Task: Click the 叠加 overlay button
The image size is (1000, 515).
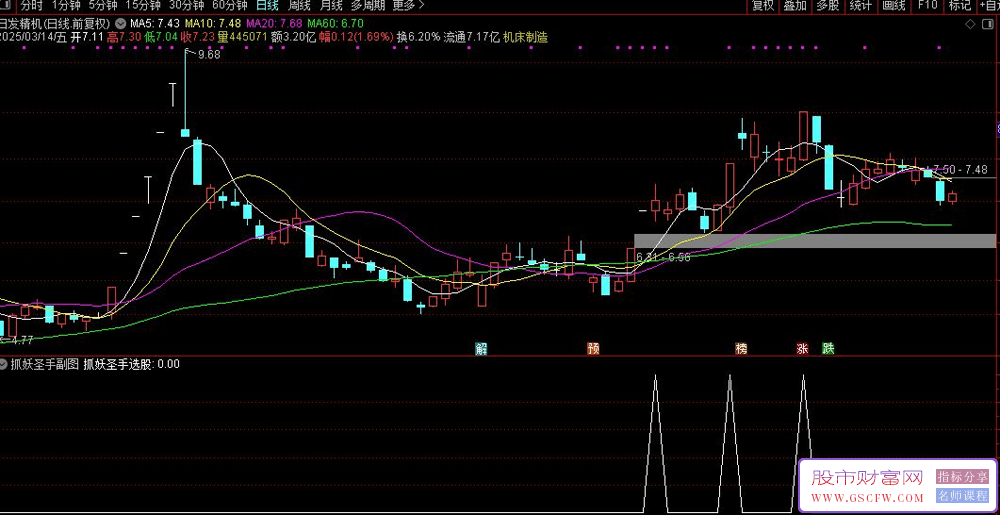Action: point(795,6)
